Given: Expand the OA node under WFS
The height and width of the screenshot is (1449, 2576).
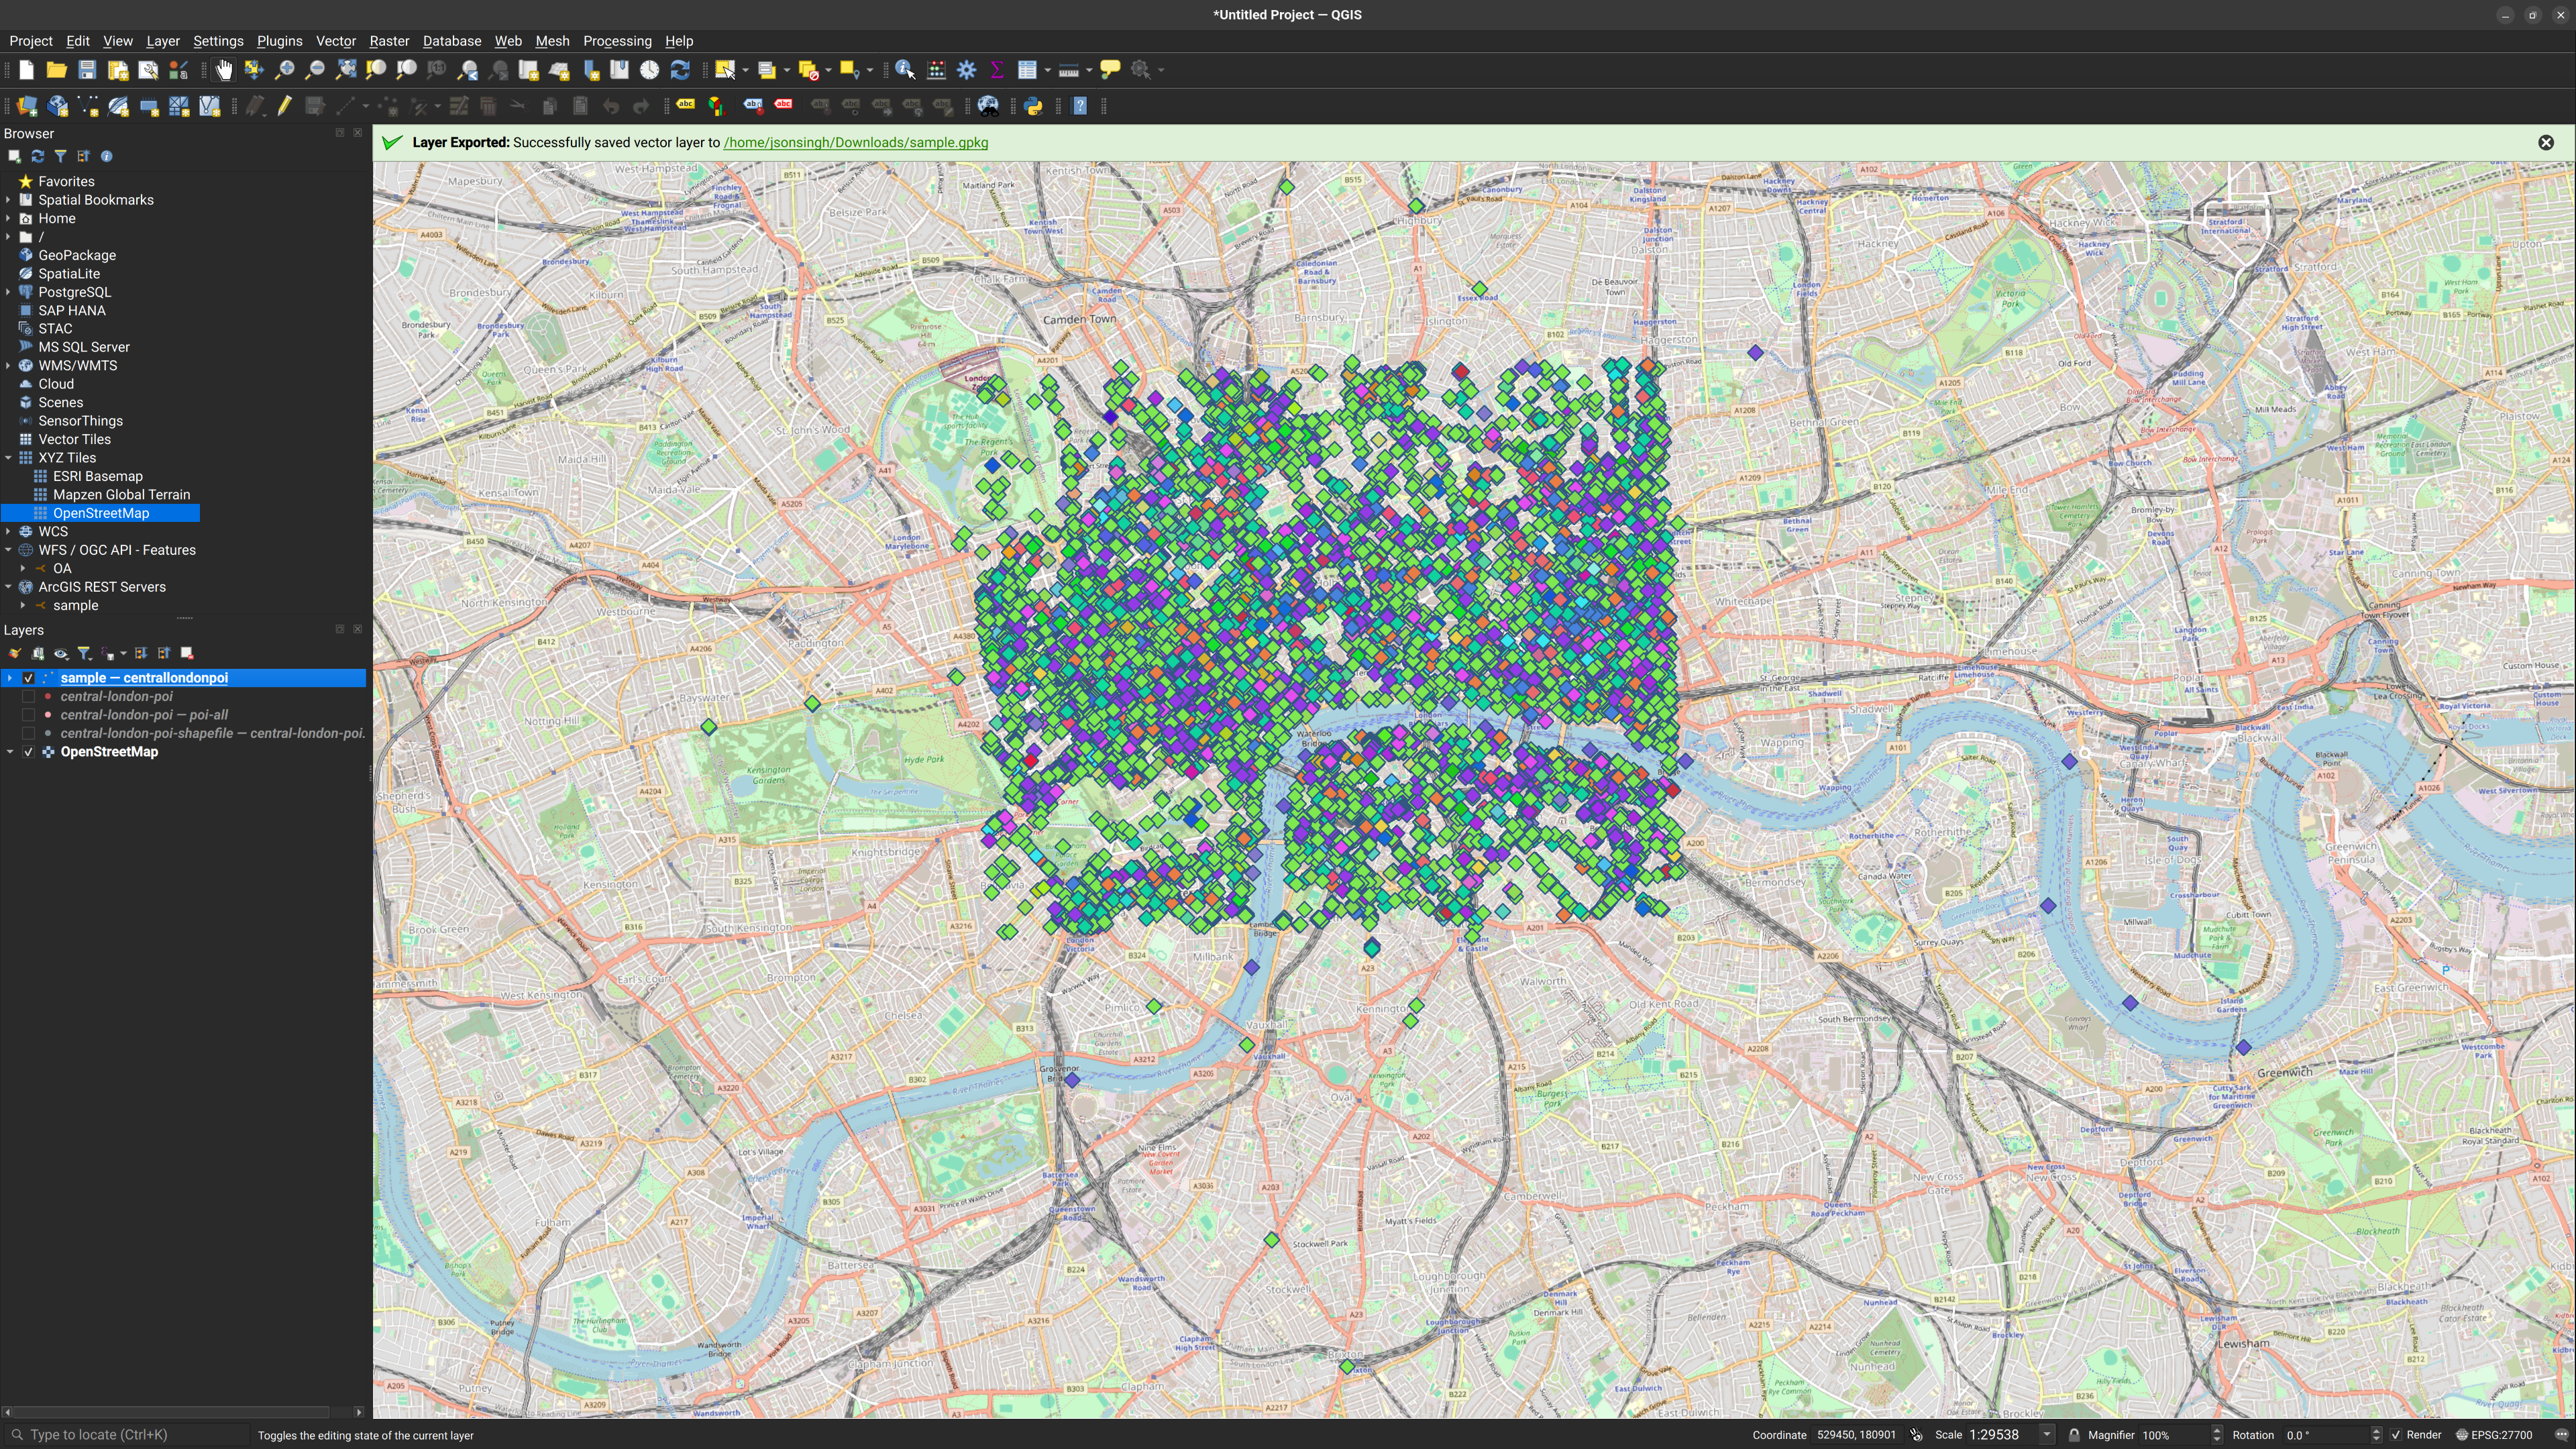Looking at the screenshot, I should point(23,568).
